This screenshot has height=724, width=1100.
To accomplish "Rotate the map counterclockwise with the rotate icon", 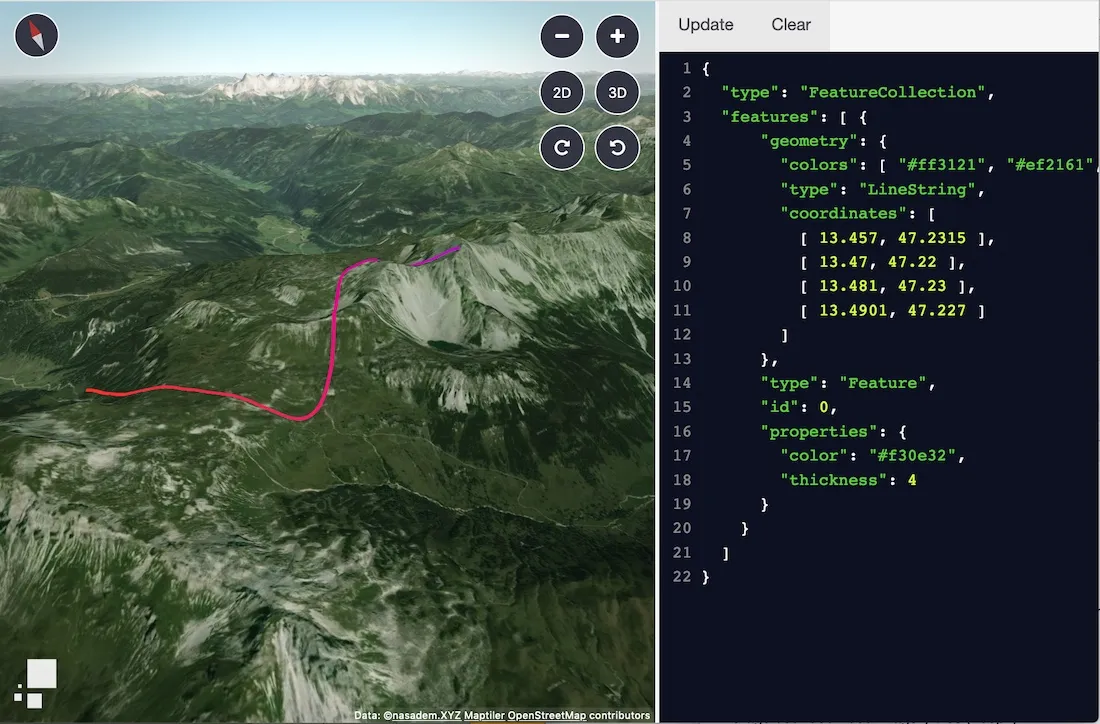I will [x=617, y=146].
